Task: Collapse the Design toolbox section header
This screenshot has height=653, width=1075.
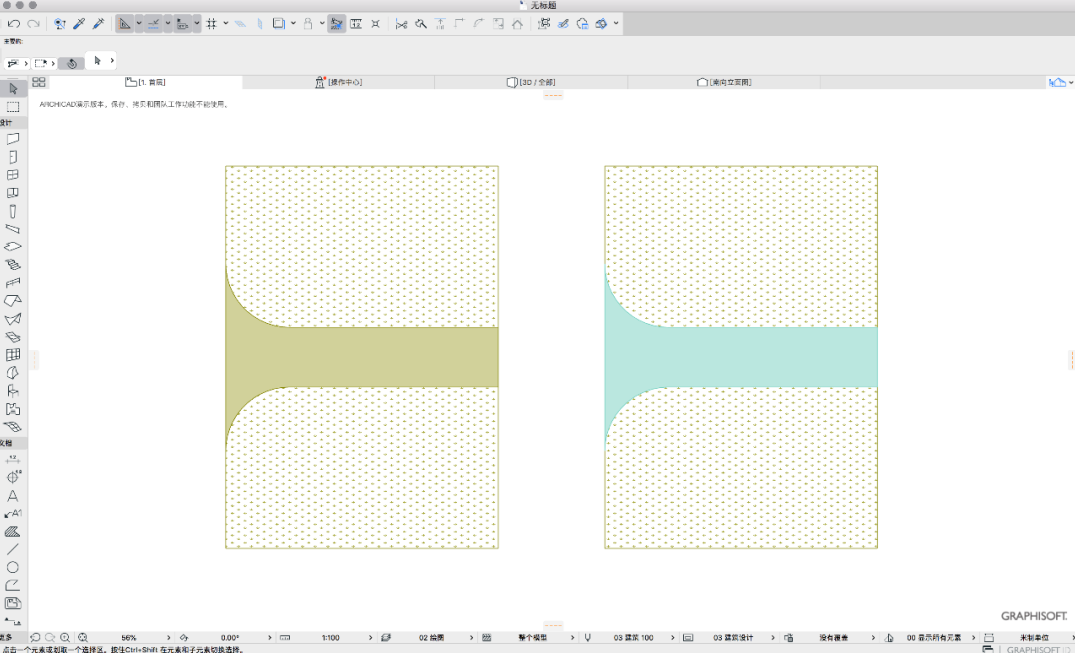Action: pyautogui.click(x=14, y=123)
